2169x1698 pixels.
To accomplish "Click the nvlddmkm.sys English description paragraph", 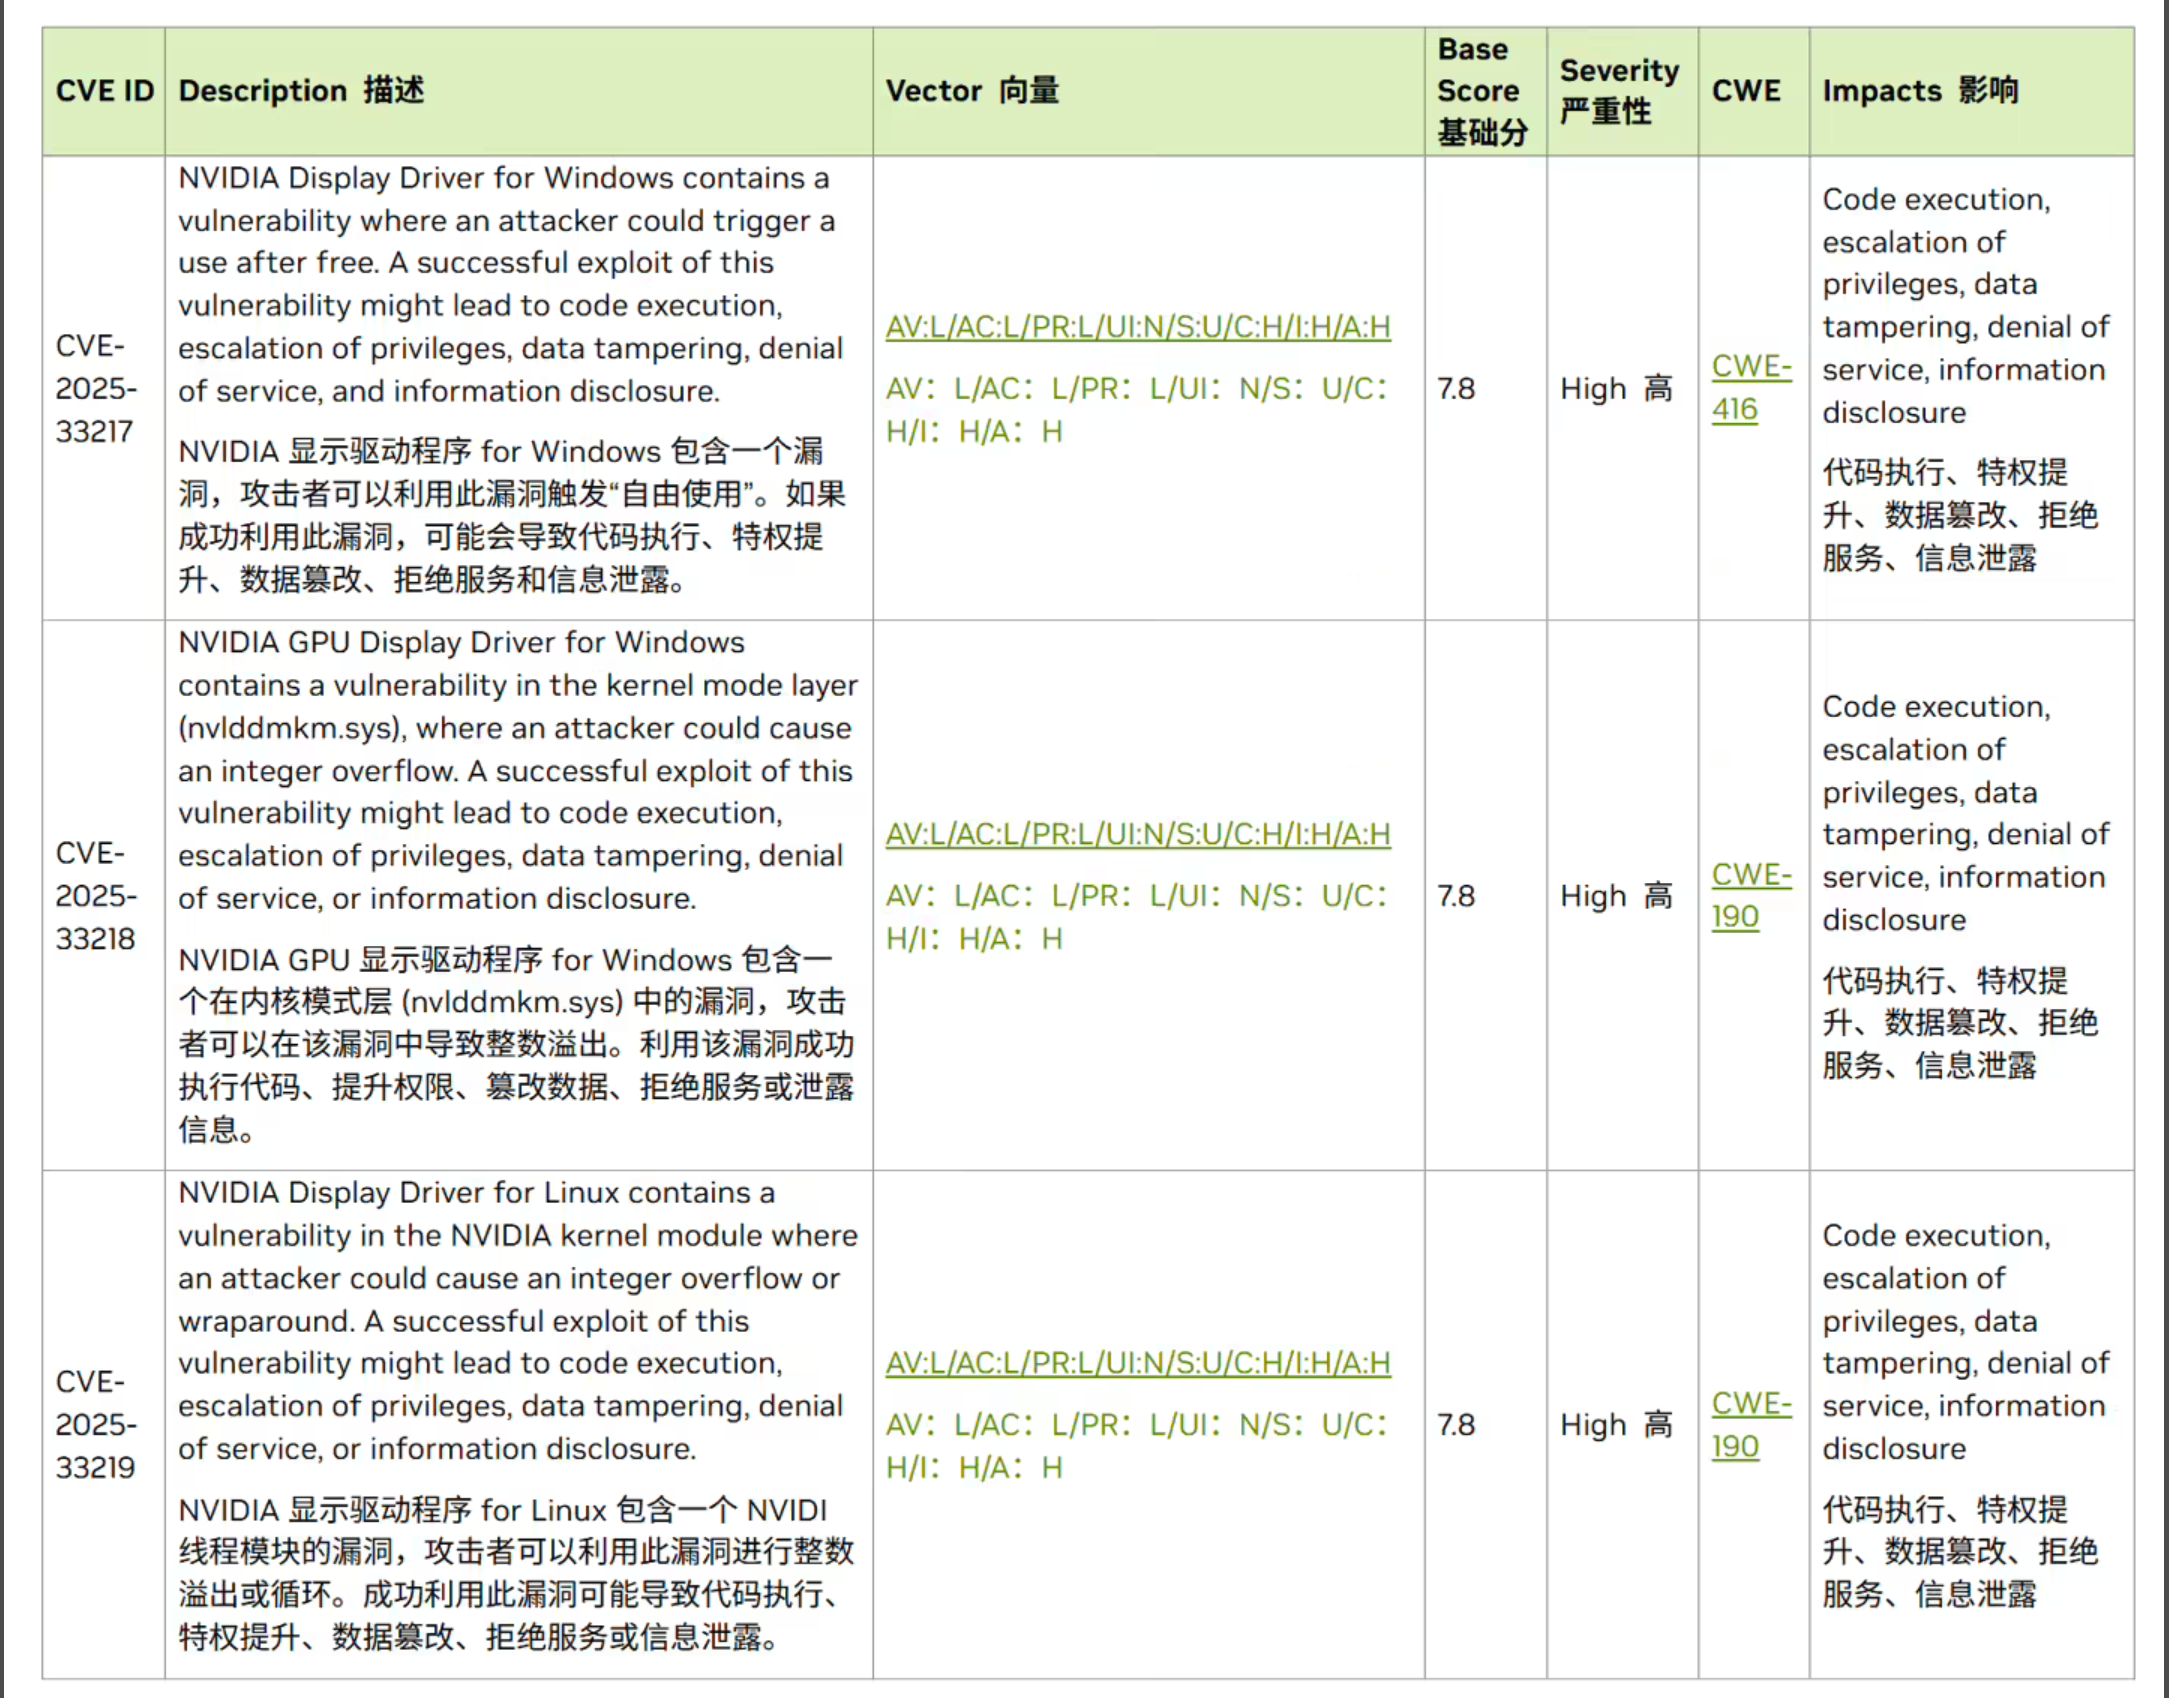I will 516,770.
